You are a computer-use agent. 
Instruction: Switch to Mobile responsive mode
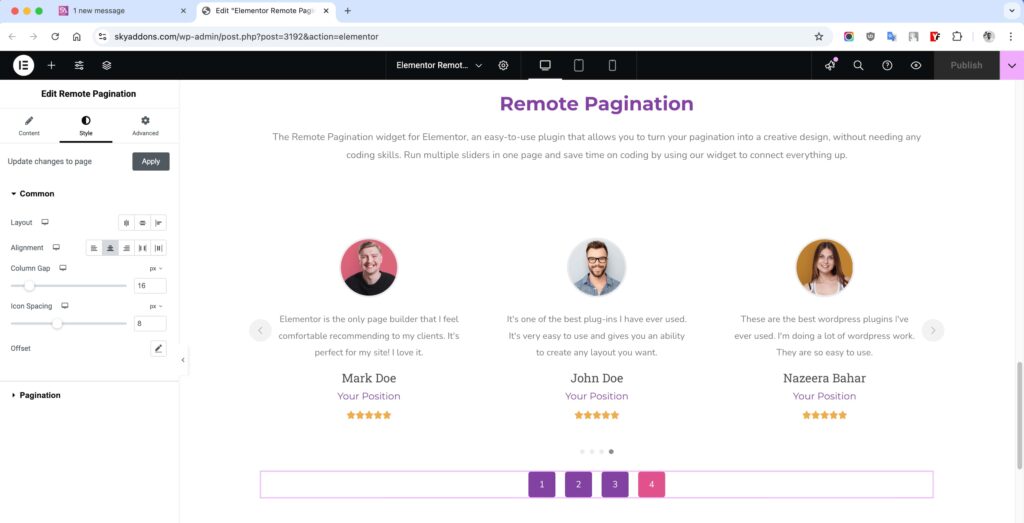click(612, 65)
